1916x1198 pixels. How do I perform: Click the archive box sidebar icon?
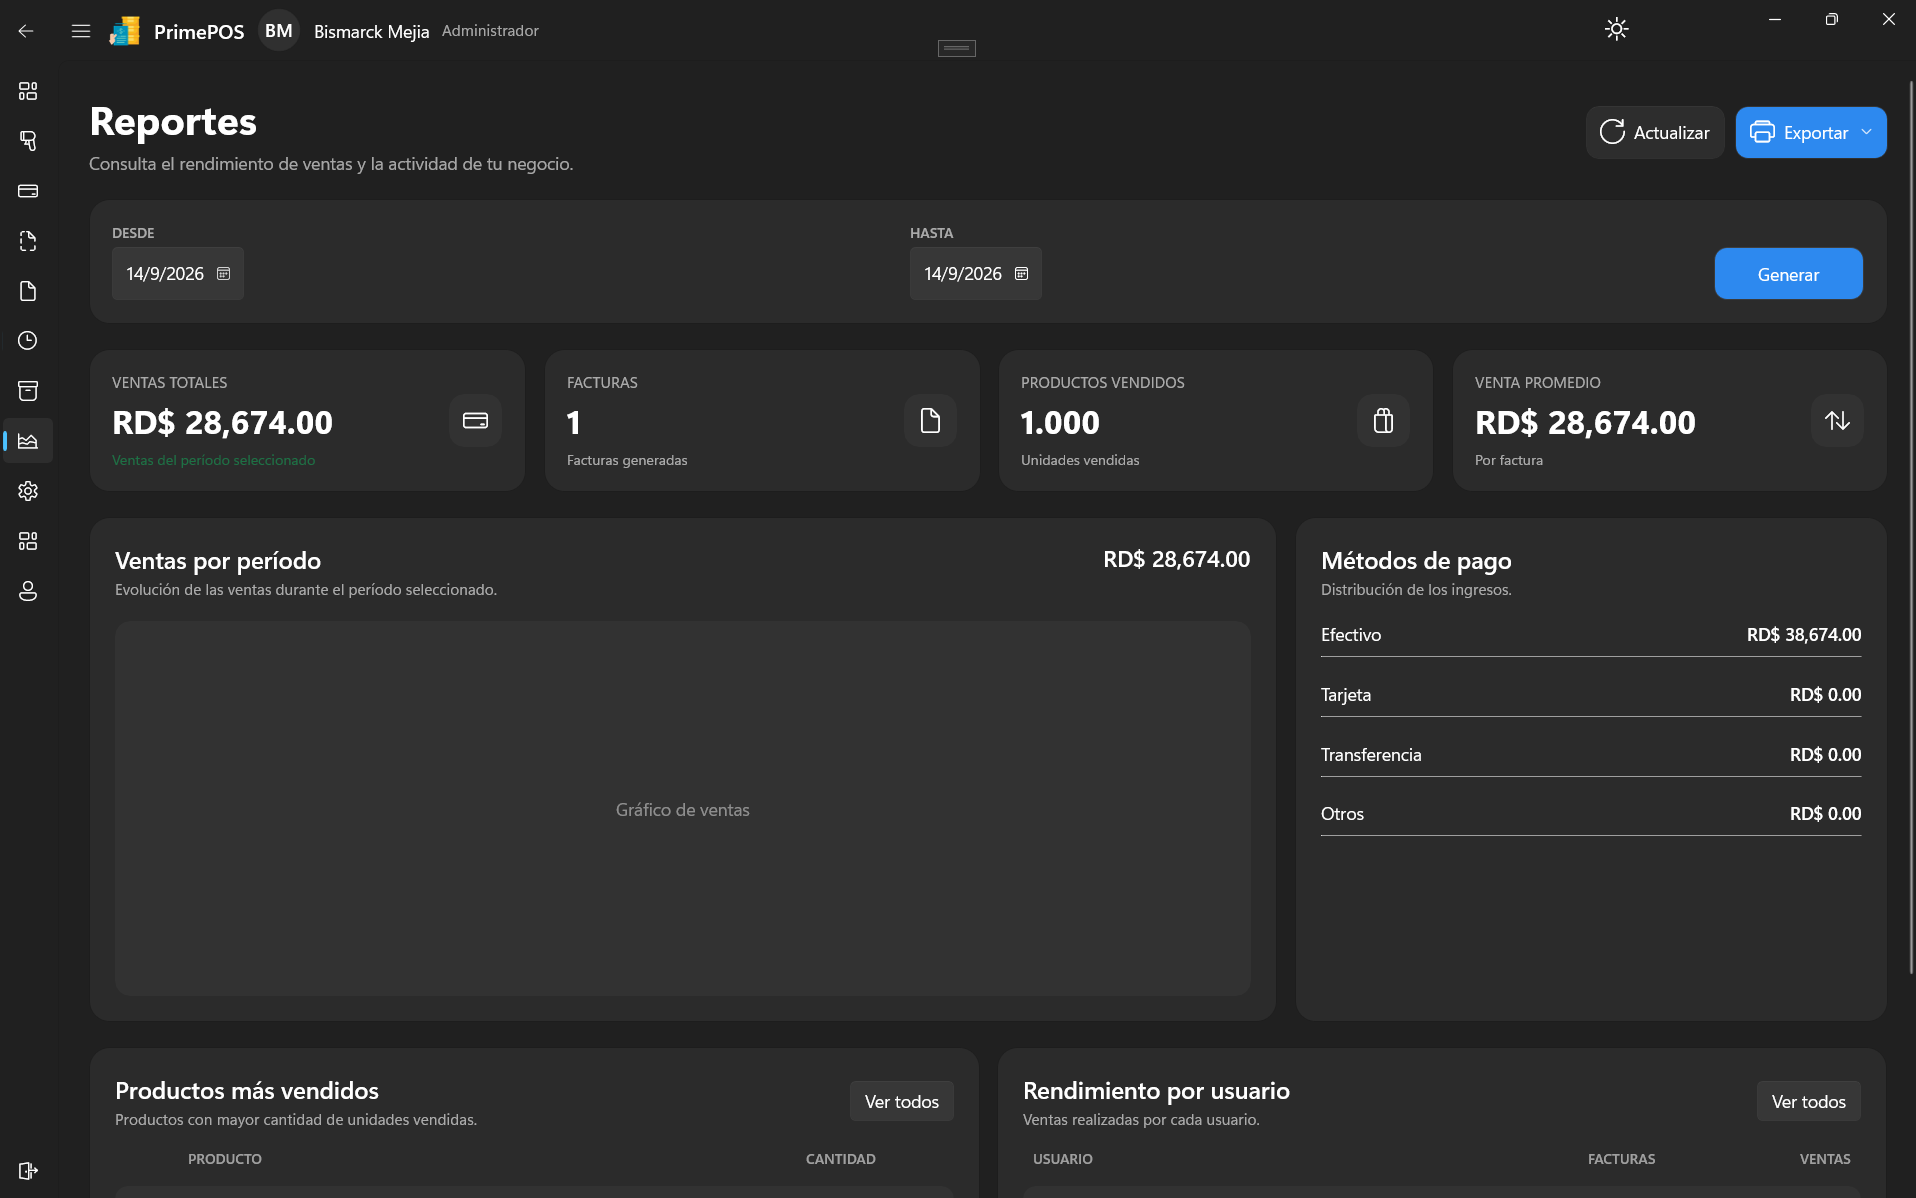tap(28, 391)
